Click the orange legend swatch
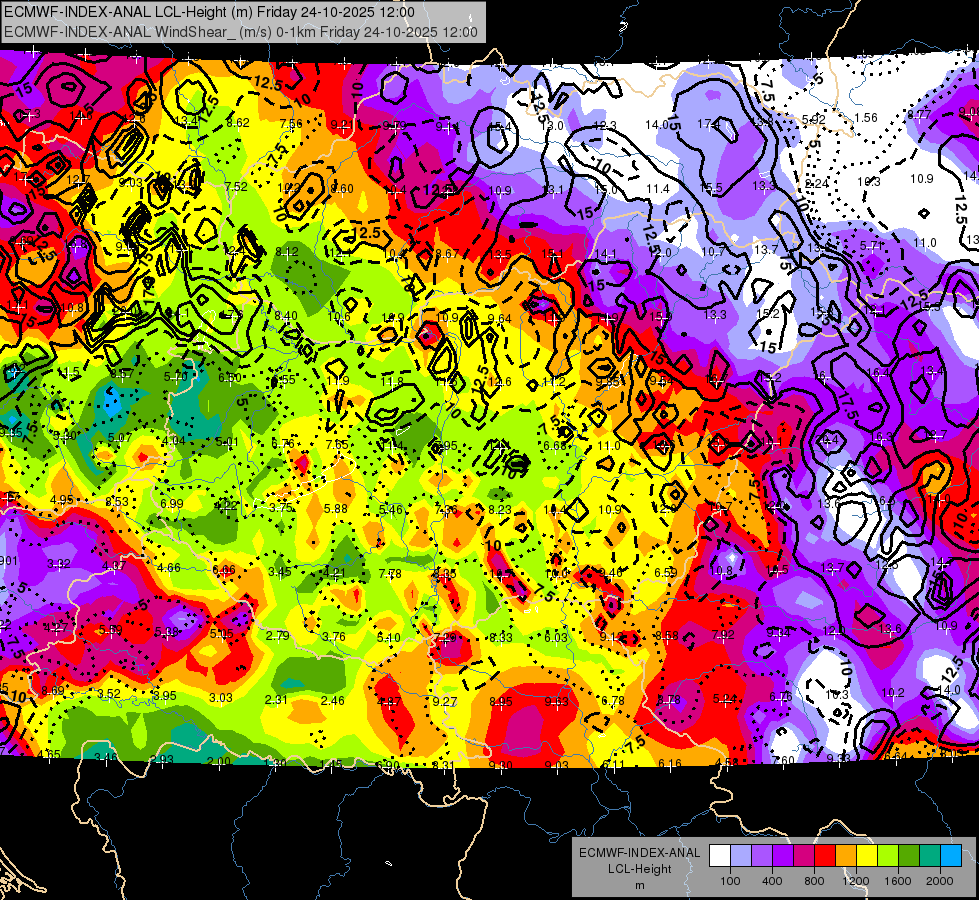This screenshot has height=900, width=979. (x=846, y=856)
